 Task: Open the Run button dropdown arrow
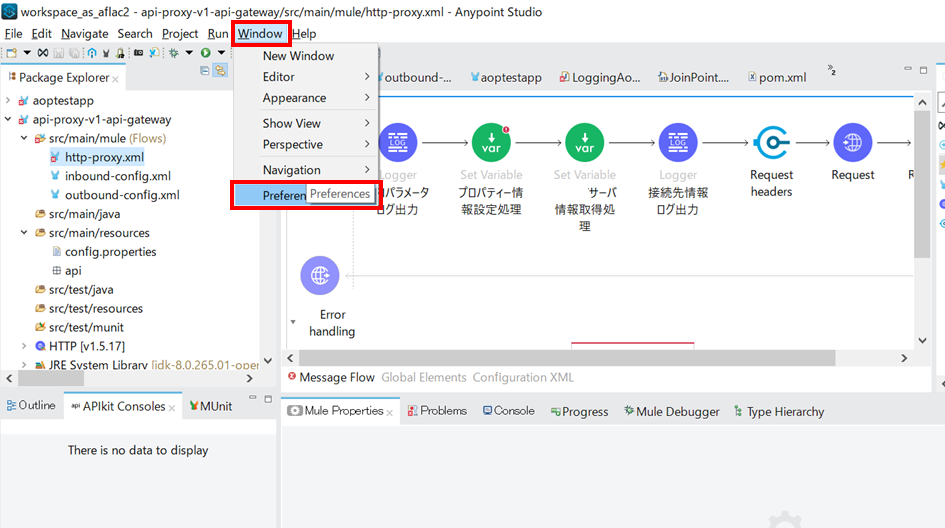point(220,53)
